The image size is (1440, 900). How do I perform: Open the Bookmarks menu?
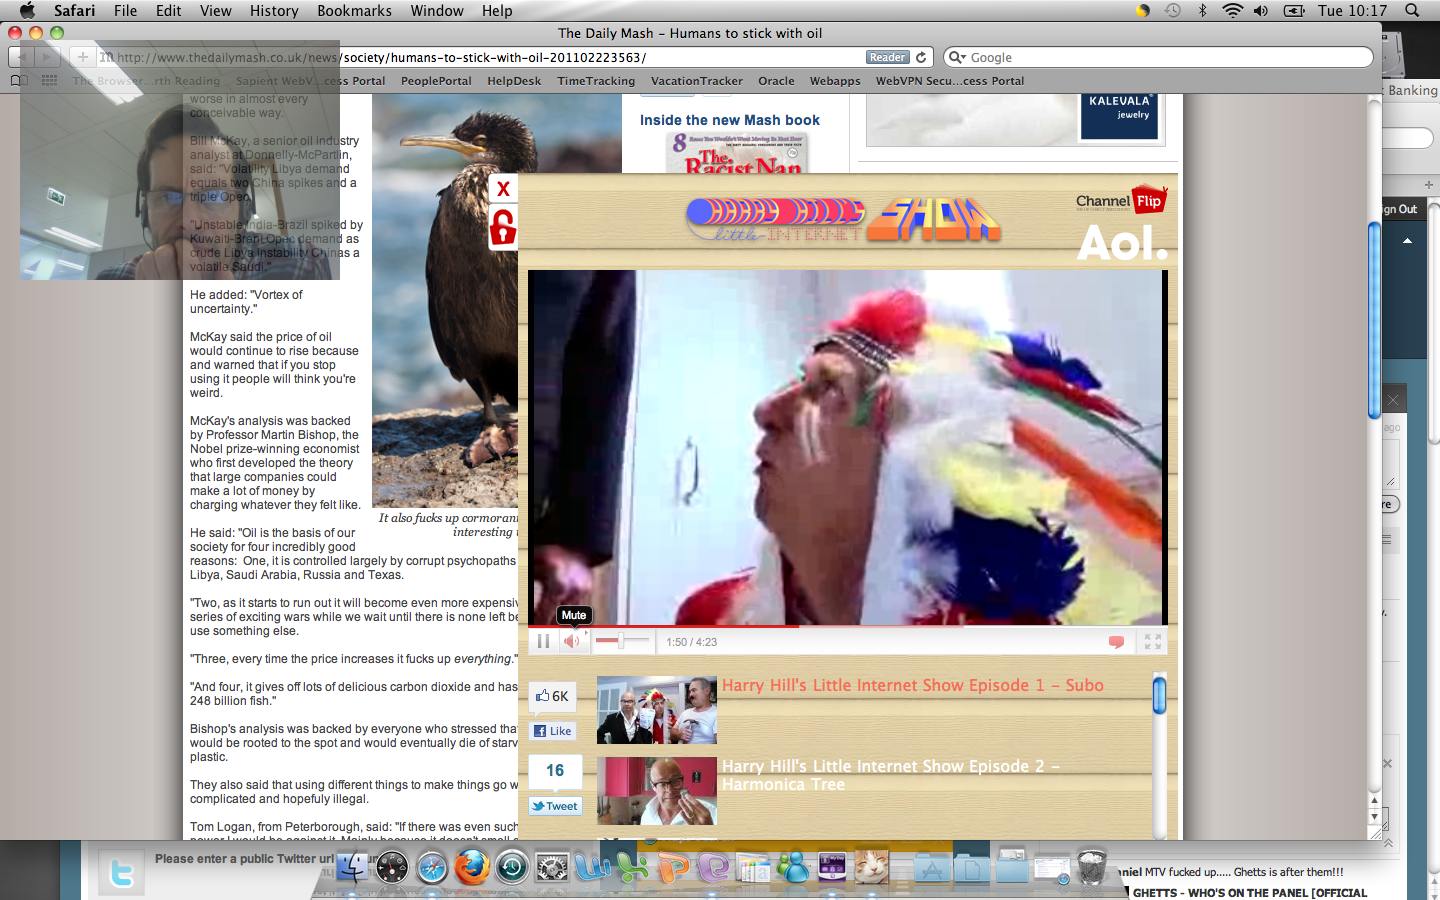(354, 11)
